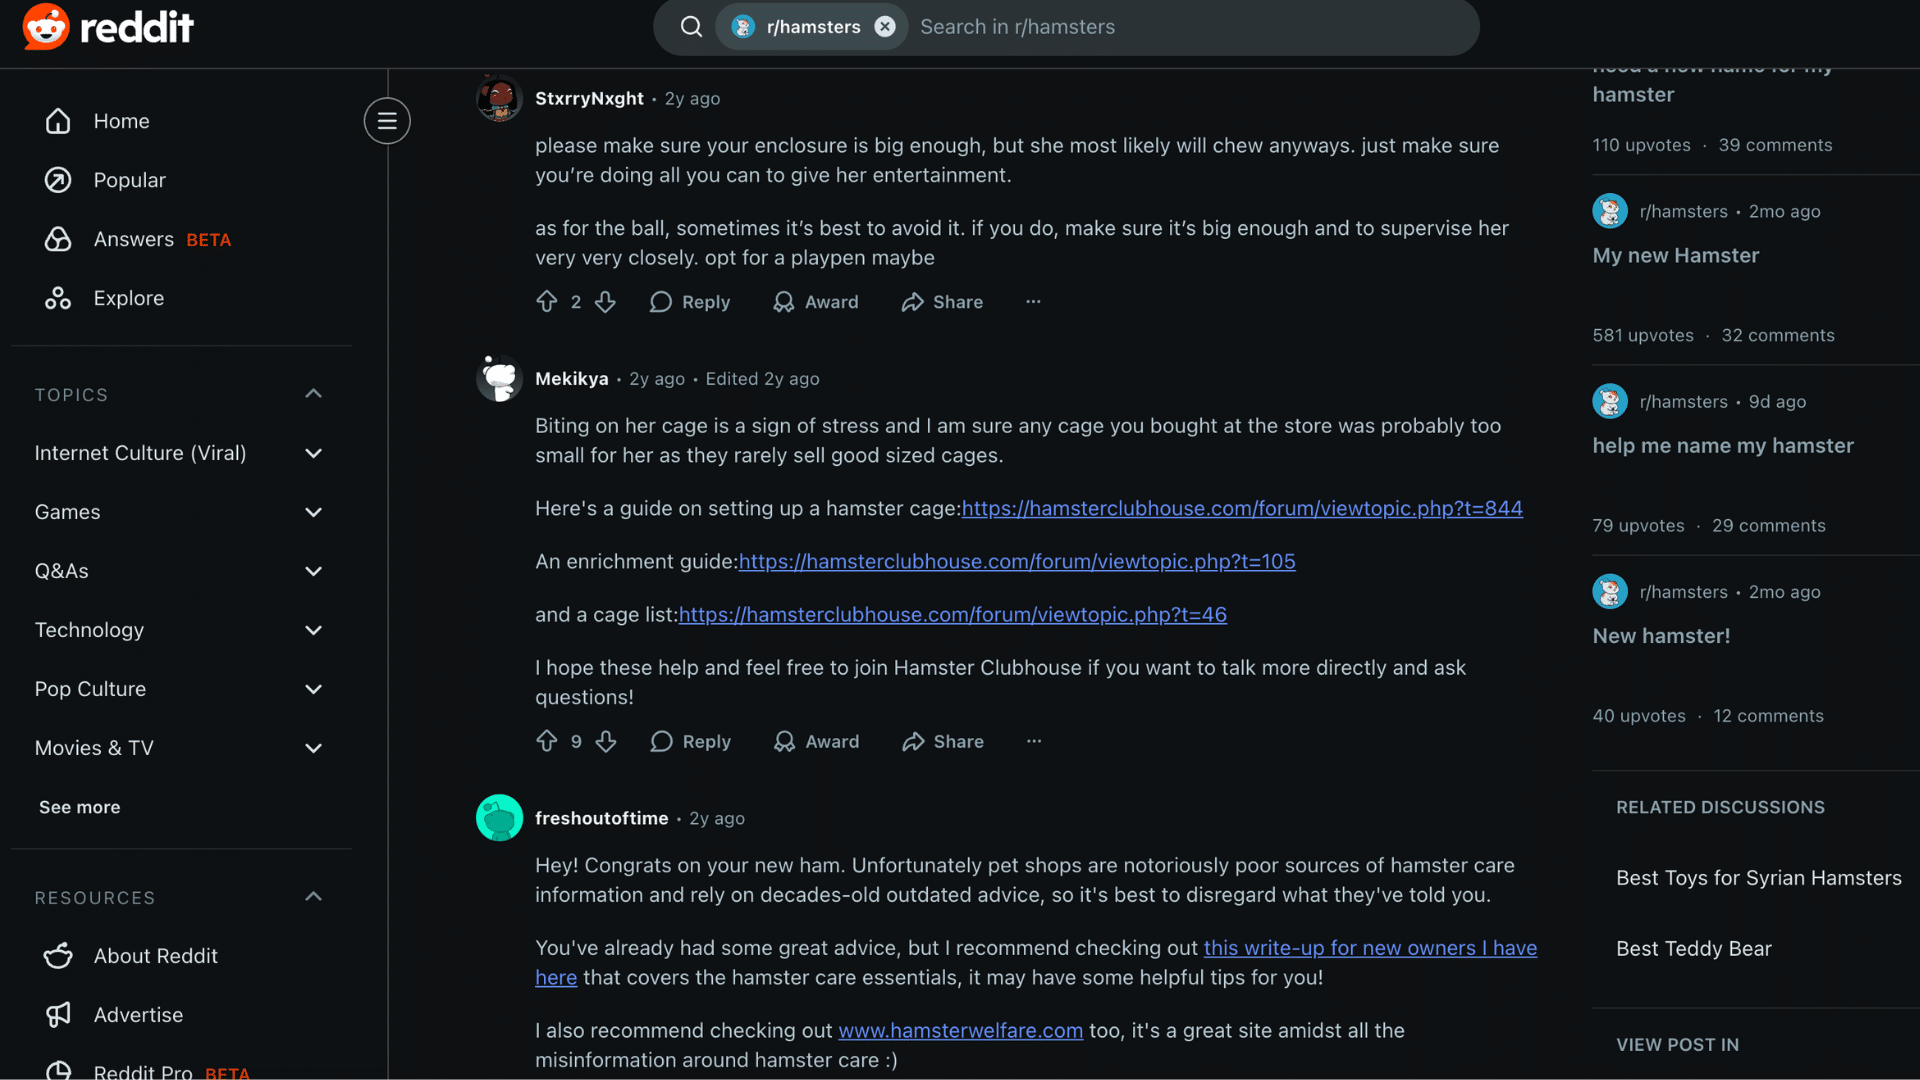This screenshot has width=1920, height=1080.
Task: Click Award icon on StxrryNxght's comment
Action: pos(784,302)
